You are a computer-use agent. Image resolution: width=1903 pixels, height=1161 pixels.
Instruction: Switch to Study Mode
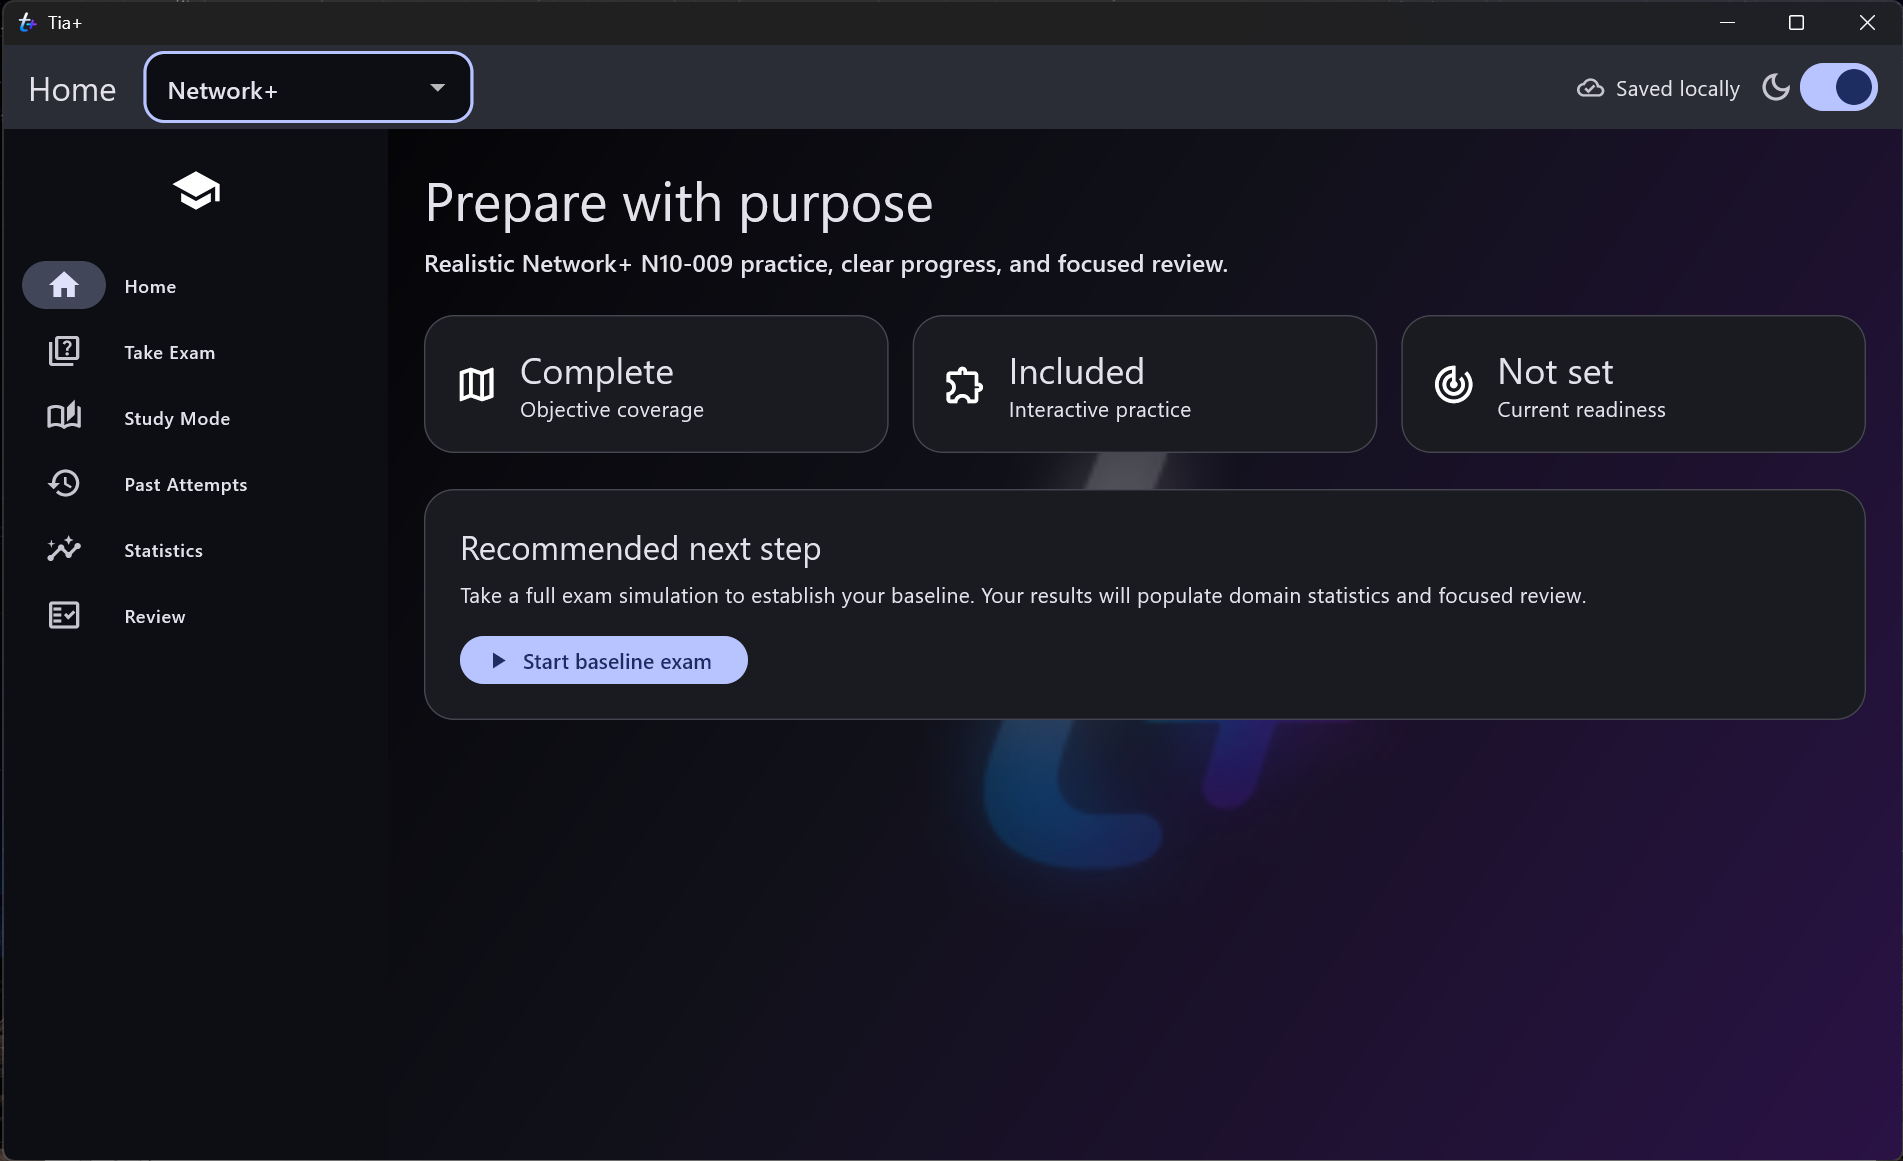(195, 418)
